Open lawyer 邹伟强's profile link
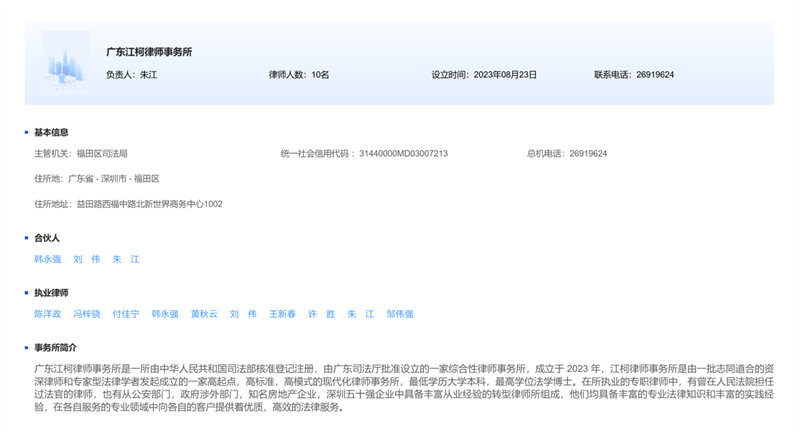800x433 pixels. (x=400, y=314)
